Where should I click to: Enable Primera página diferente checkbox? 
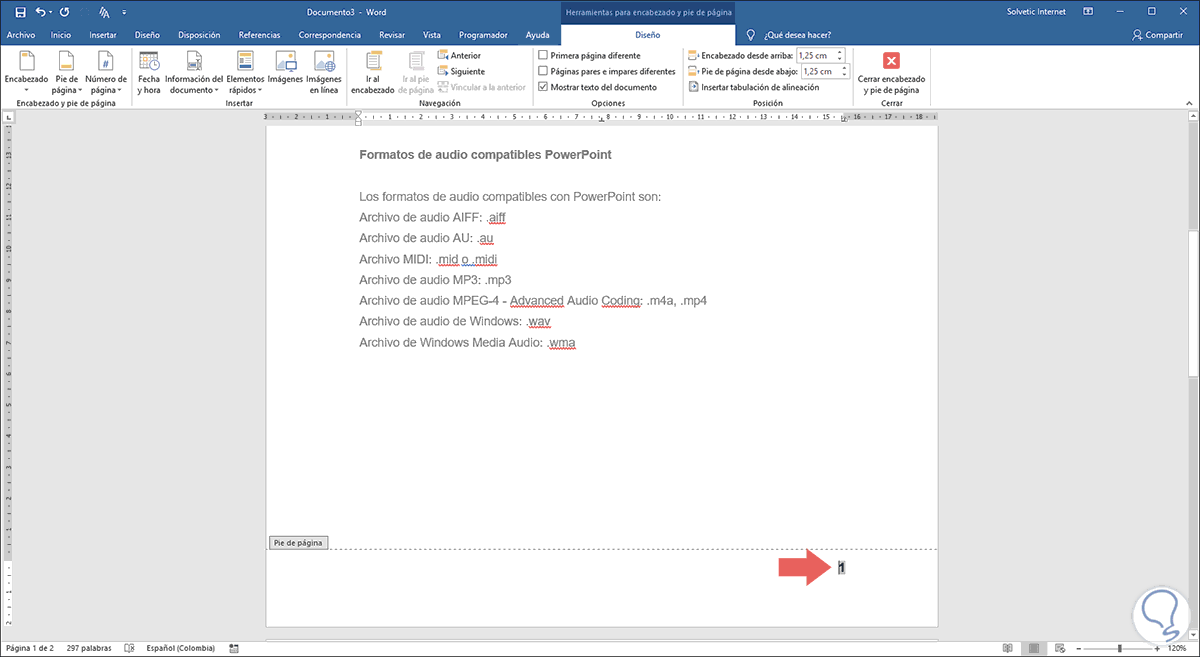(x=543, y=56)
